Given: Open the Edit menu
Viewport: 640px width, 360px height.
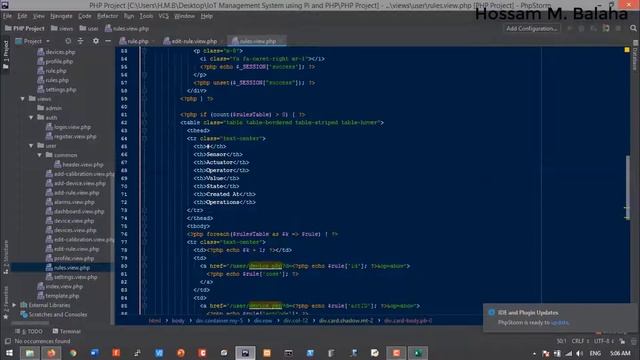Looking at the screenshot, I should pyautogui.click(x=22, y=16).
